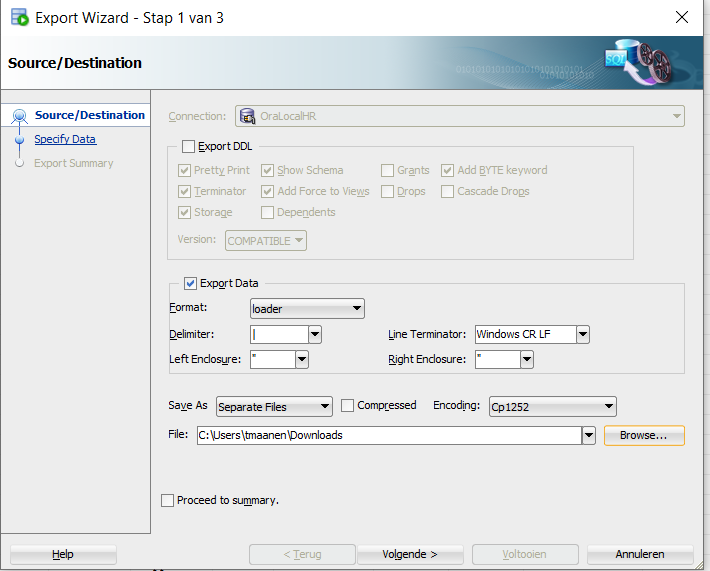The height and width of the screenshot is (571, 710).
Task: Toggle the Grants checkbox
Action: pos(387,170)
